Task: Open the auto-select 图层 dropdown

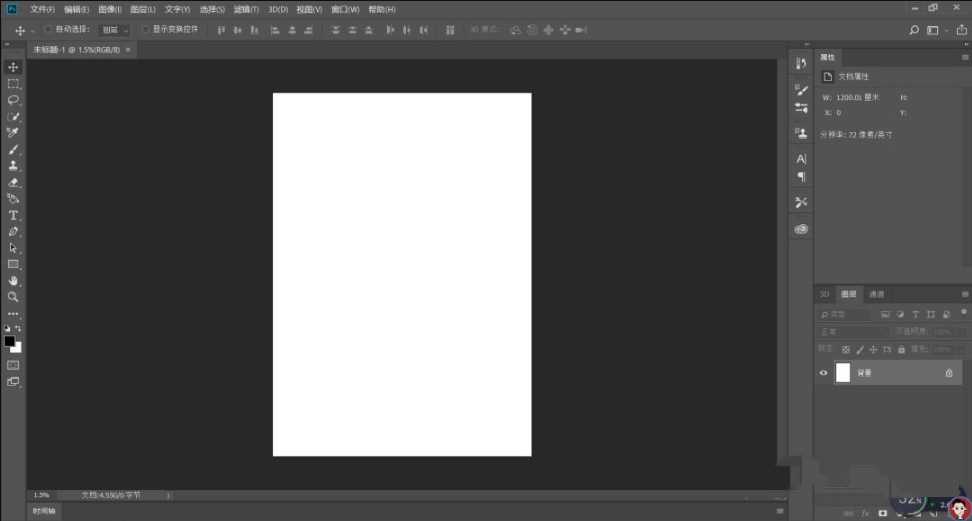Action: tap(114, 30)
